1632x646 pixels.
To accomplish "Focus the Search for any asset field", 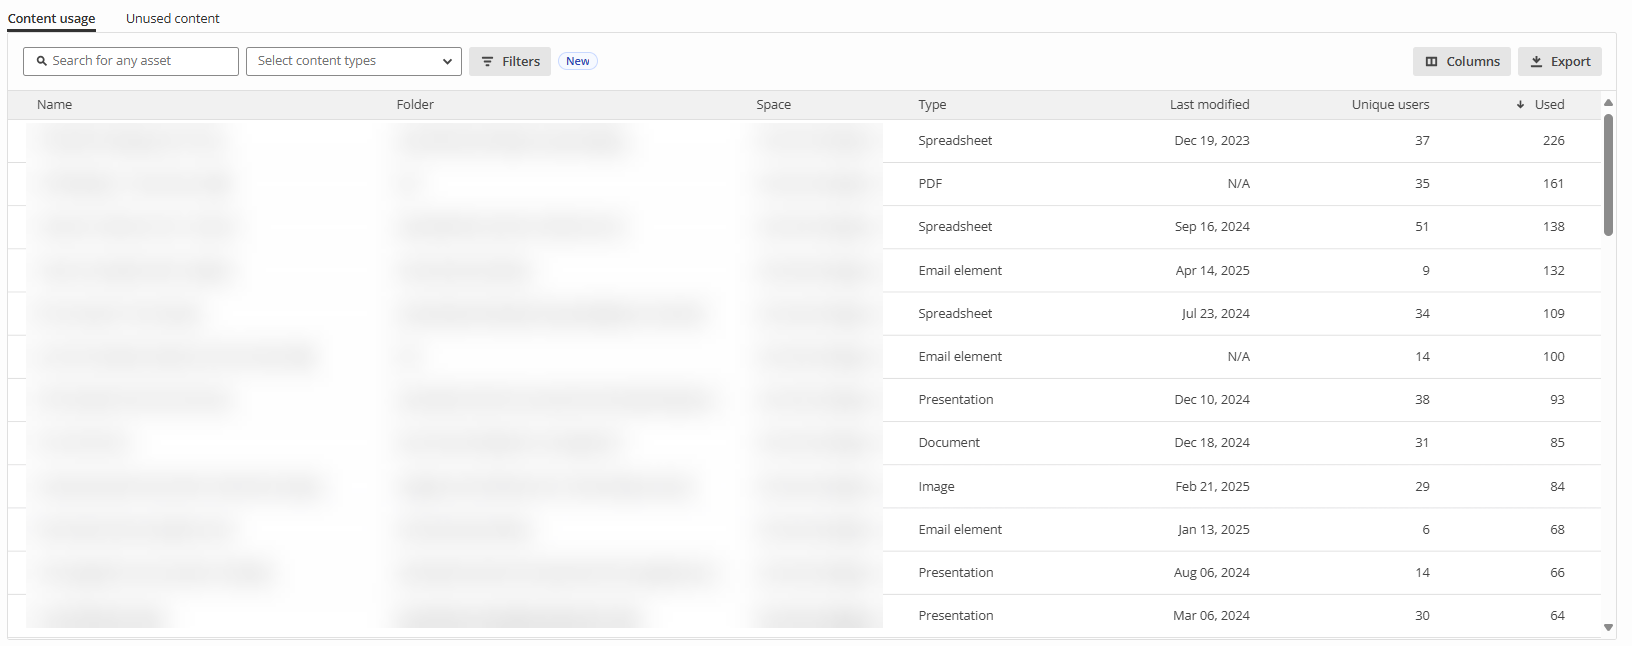I will (140, 61).
